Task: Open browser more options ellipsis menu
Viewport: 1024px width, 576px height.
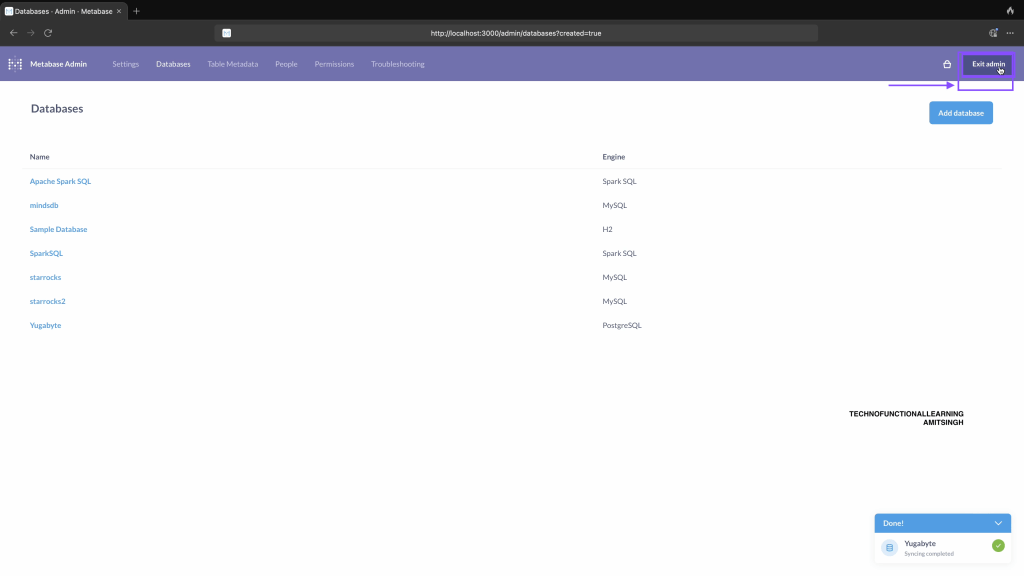Action: click(1010, 33)
